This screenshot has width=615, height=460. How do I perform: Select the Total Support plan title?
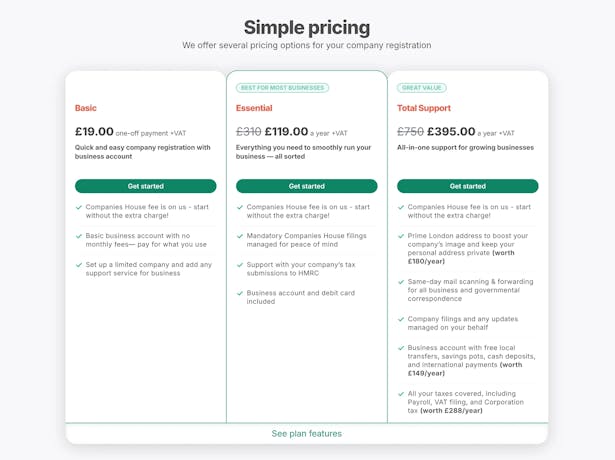(424, 108)
